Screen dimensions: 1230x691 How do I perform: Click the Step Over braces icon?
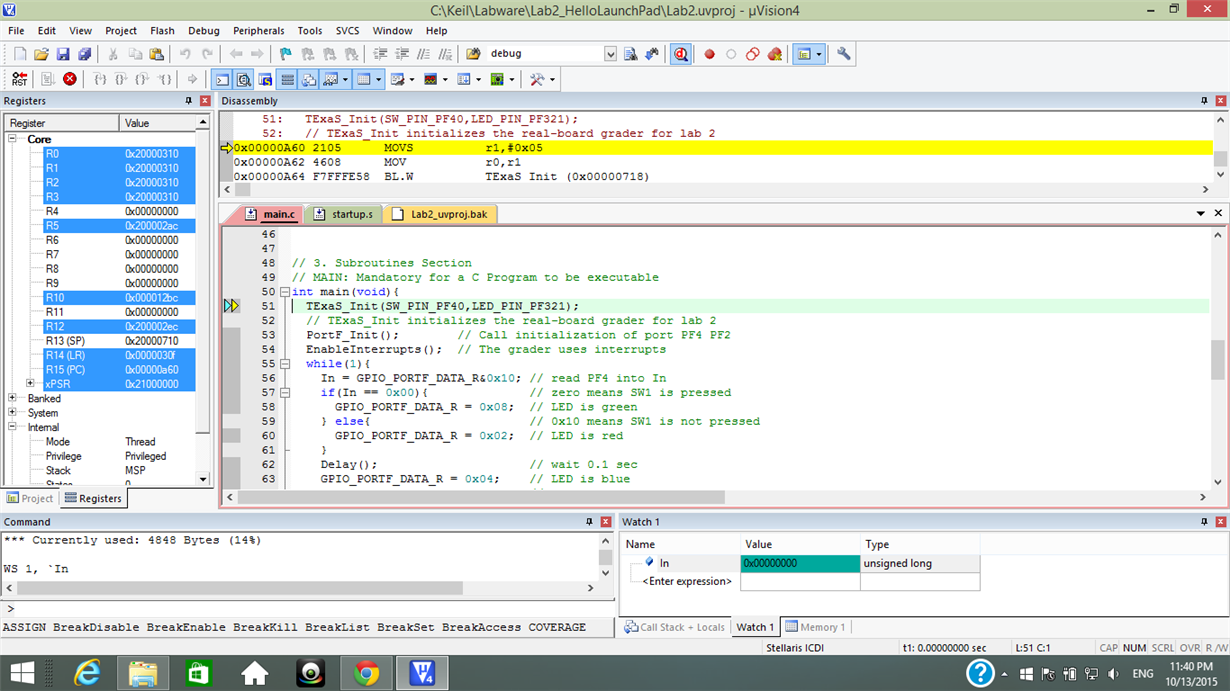[121, 79]
